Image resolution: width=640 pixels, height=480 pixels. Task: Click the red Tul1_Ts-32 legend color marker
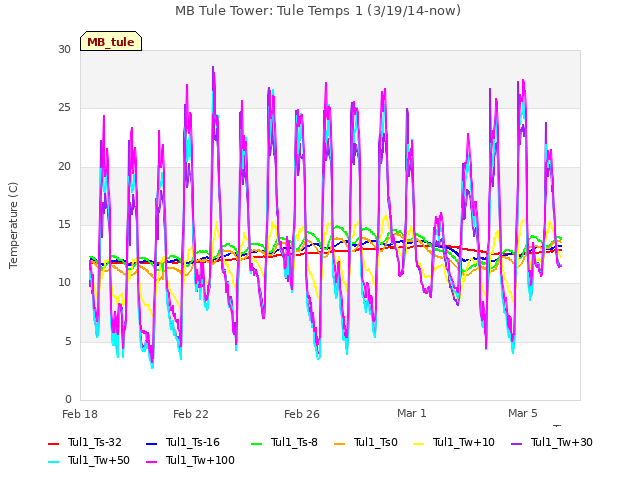pos(54,443)
